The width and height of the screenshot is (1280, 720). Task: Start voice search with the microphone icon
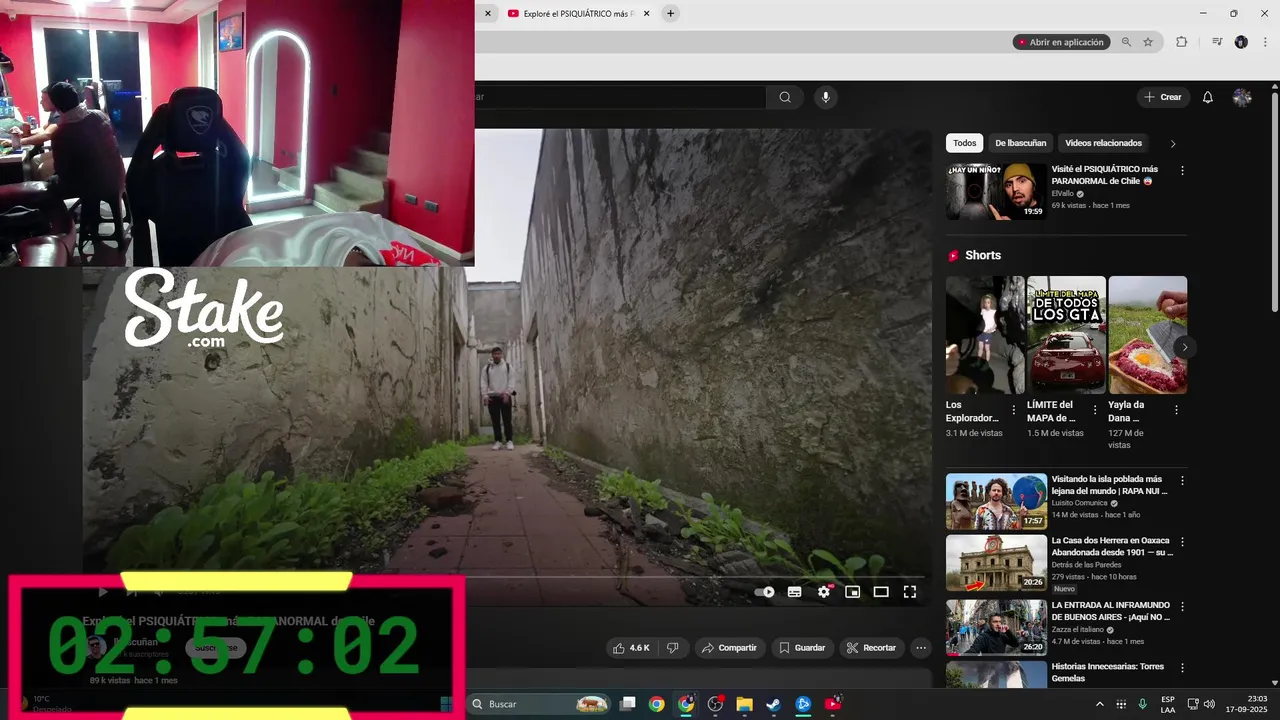tap(825, 97)
